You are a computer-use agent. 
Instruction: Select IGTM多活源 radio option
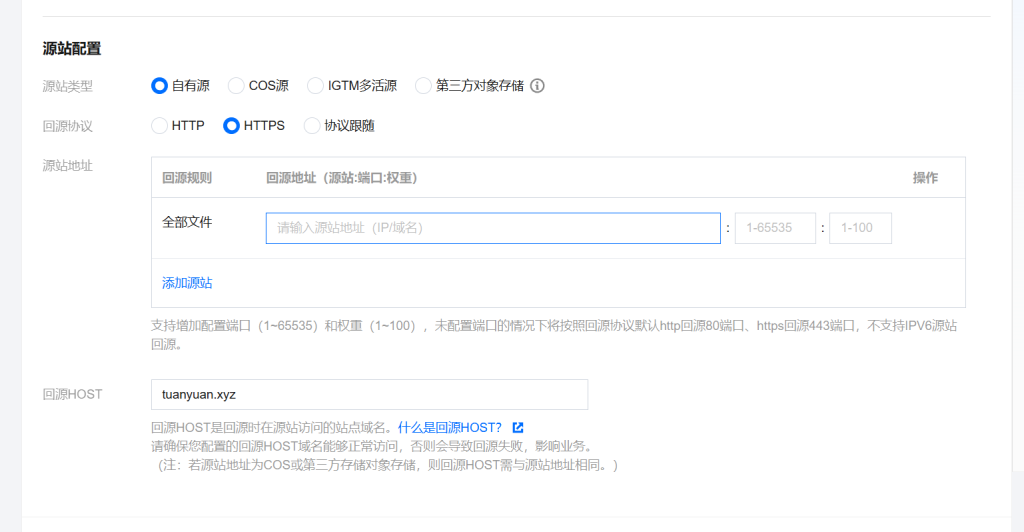315,86
